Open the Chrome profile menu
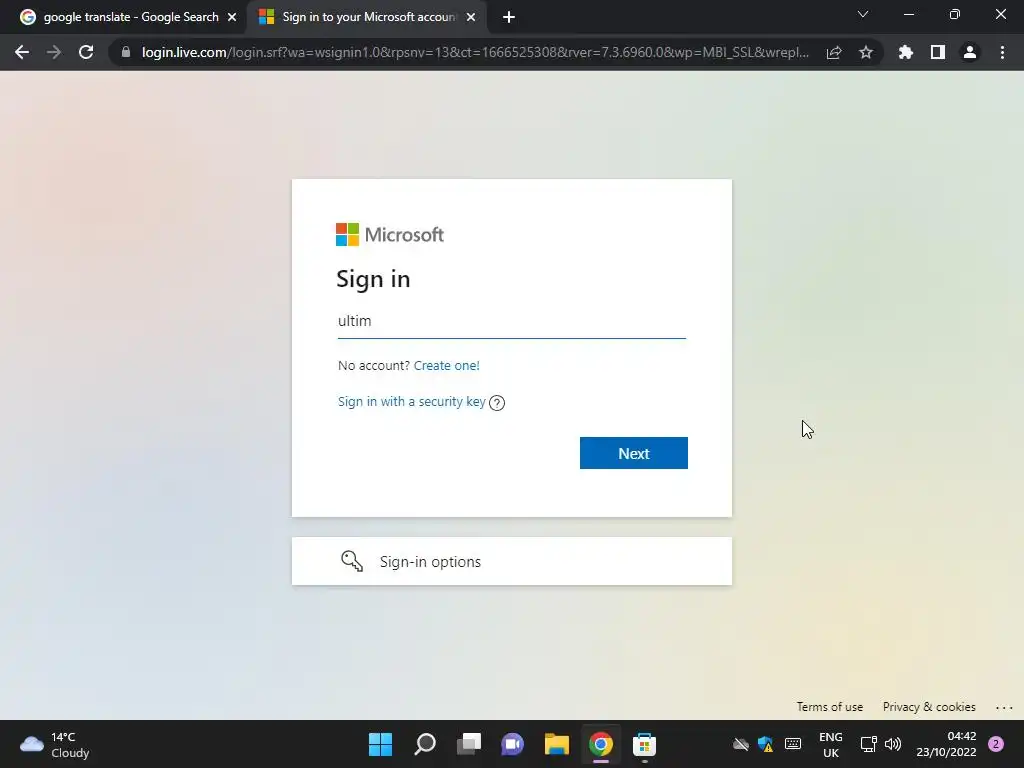Screen dimensions: 1024x768 pyautogui.click(x=970, y=52)
